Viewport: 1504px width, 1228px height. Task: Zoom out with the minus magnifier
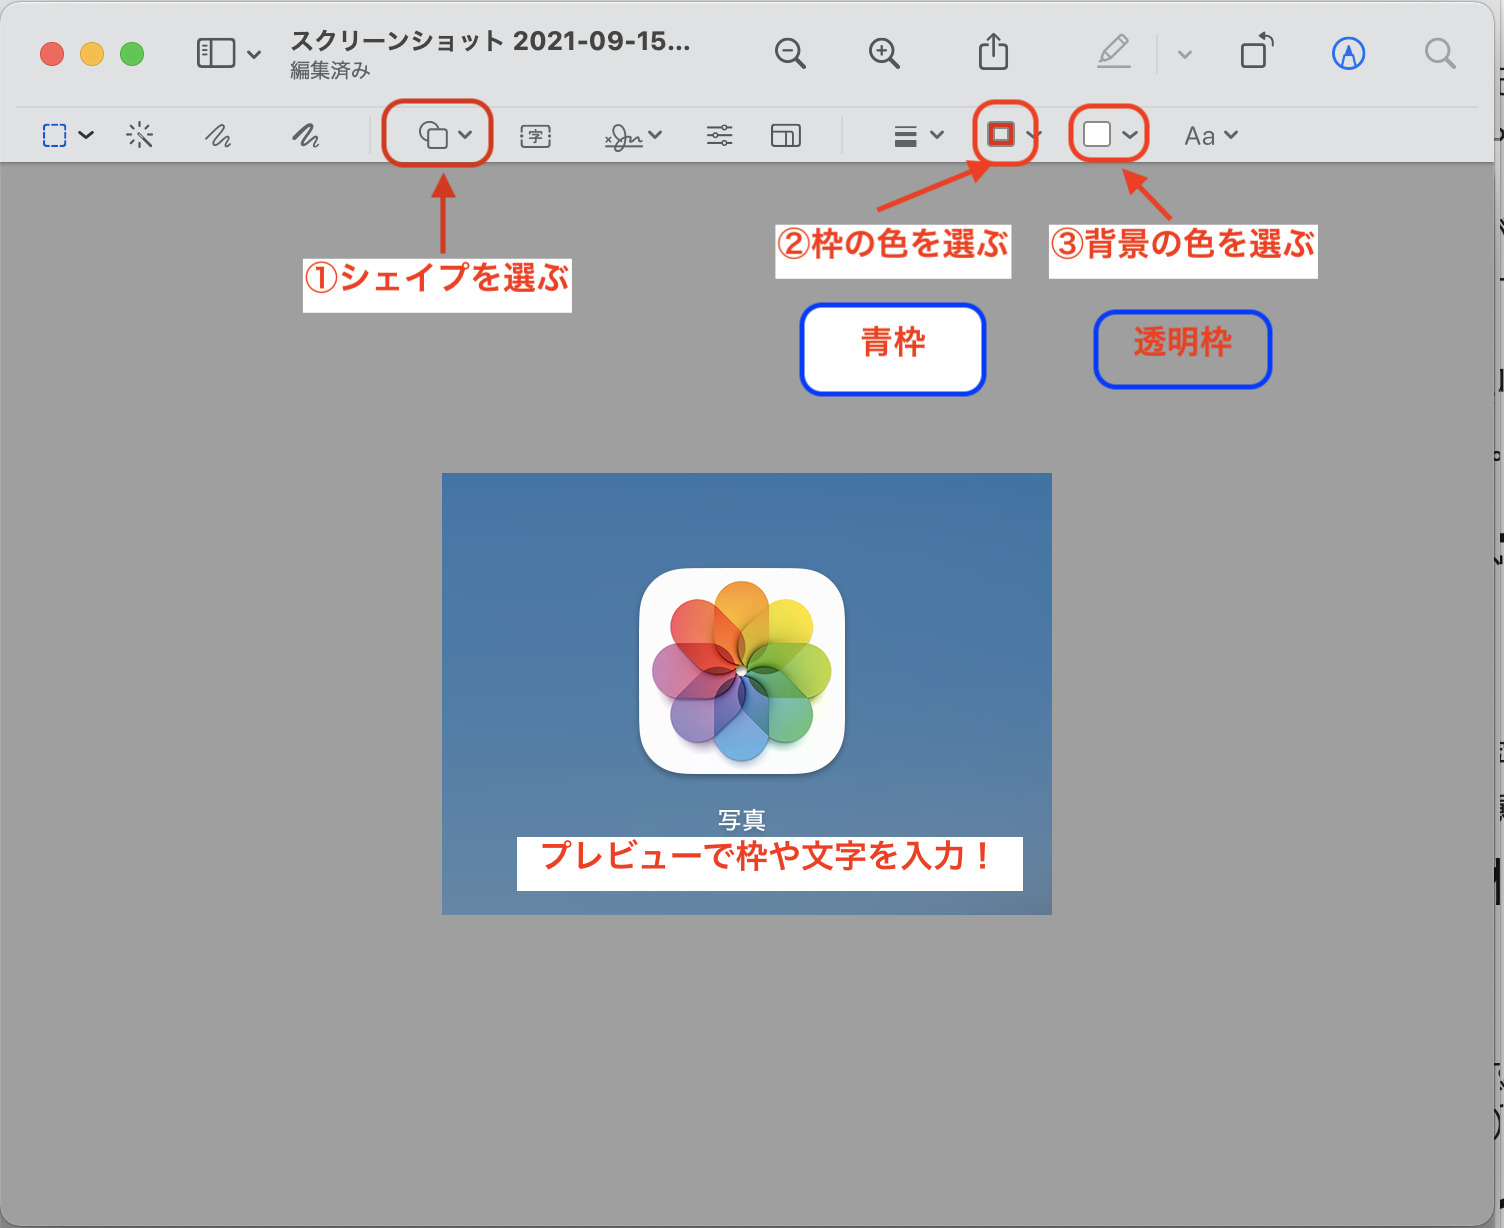click(790, 53)
